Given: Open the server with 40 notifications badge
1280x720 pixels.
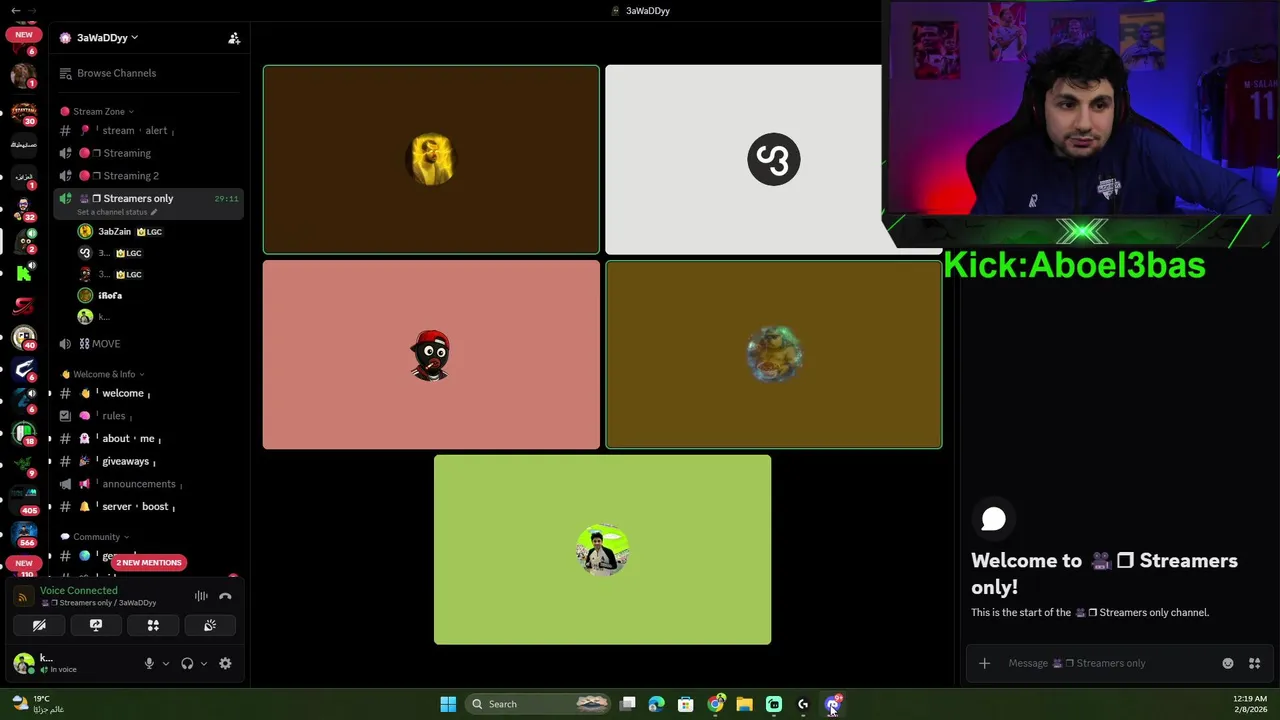Looking at the screenshot, I should pos(24,338).
